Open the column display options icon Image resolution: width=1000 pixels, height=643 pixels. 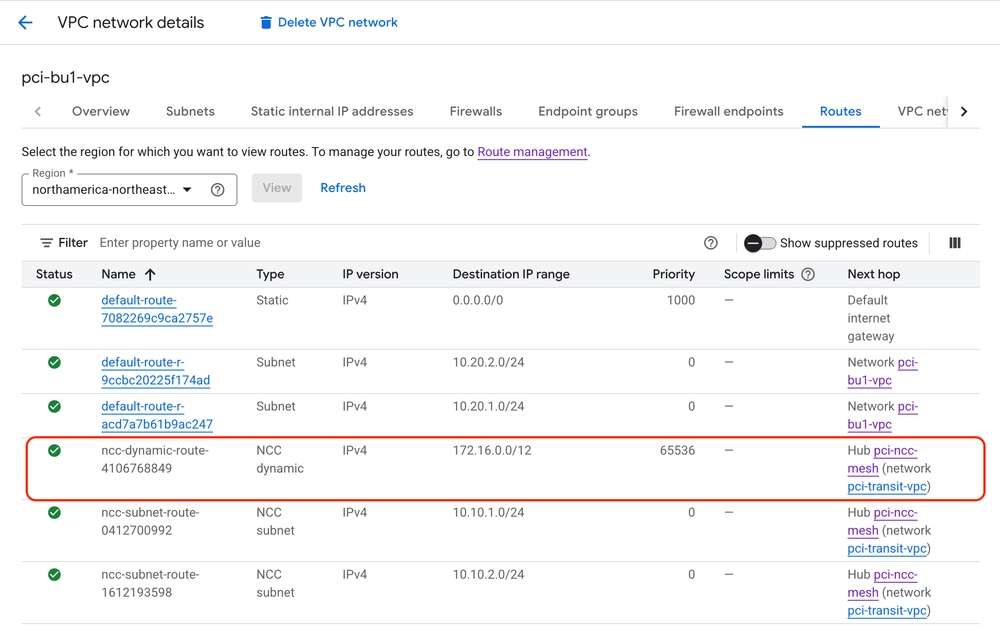[x=955, y=243]
